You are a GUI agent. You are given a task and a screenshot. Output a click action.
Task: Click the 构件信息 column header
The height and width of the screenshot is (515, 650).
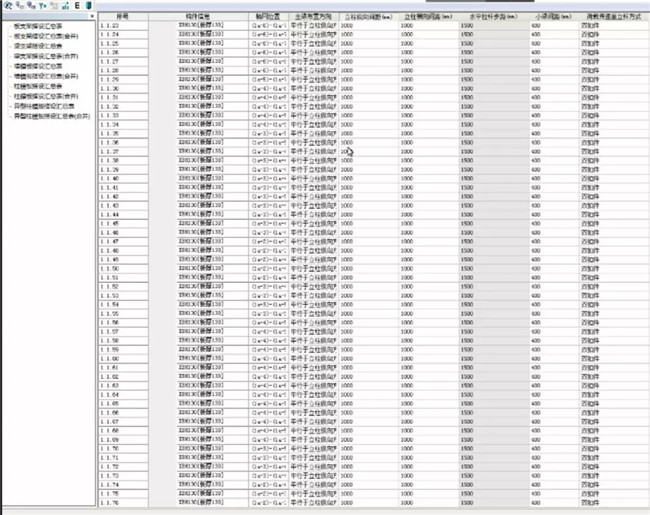[198, 17]
